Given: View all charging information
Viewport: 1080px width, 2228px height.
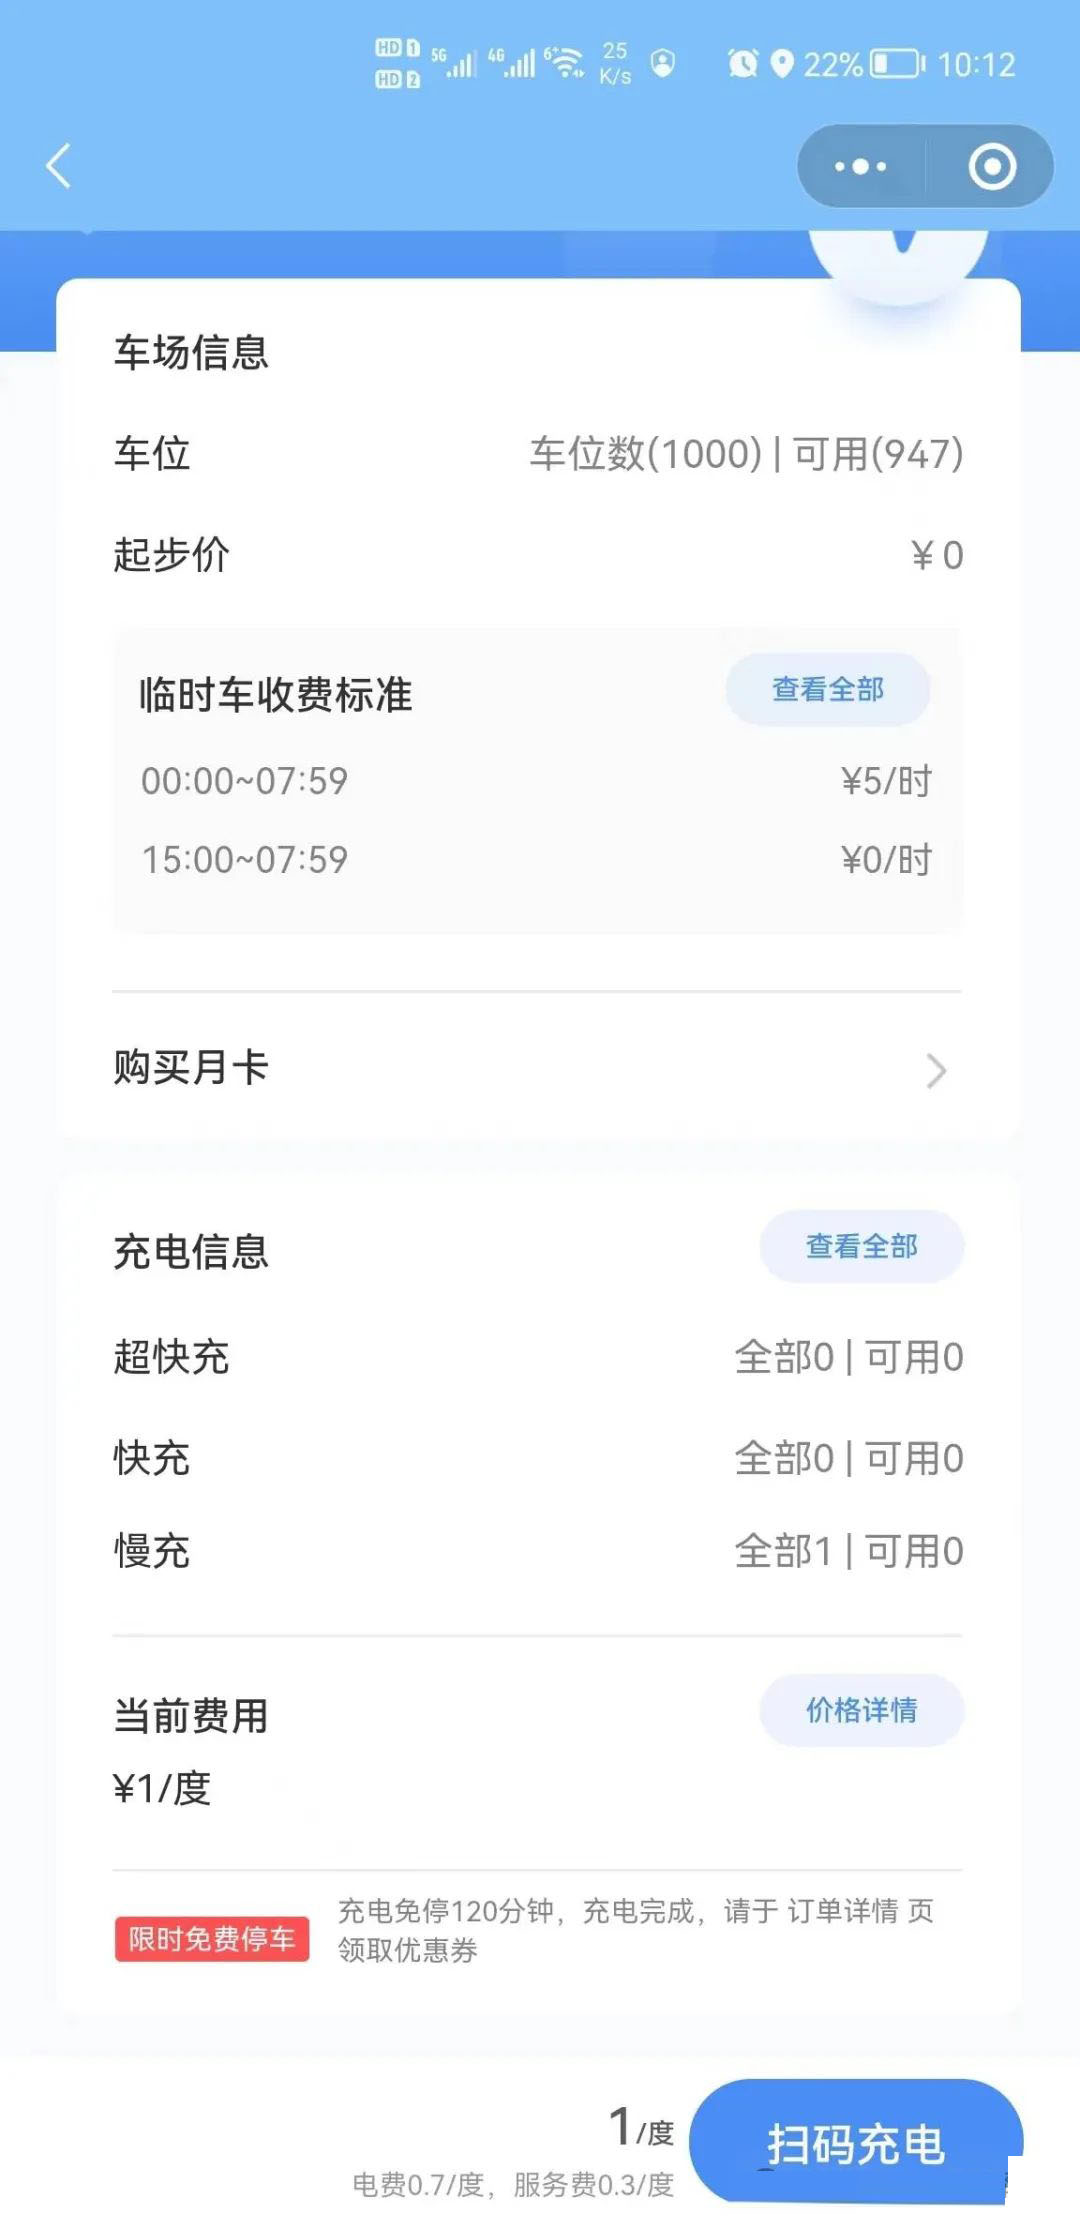Looking at the screenshot, I should 861,1247.
